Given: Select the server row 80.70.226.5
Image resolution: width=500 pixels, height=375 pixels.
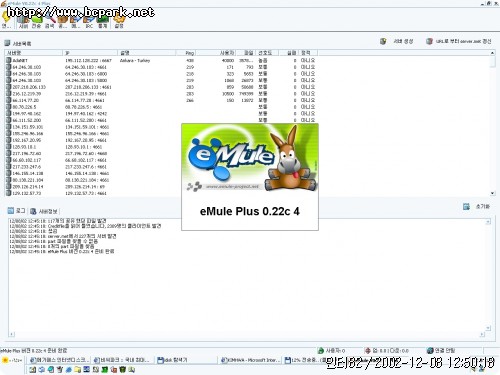Looking at the screenshot, I should pyautogui.click(x=161, y=107).
